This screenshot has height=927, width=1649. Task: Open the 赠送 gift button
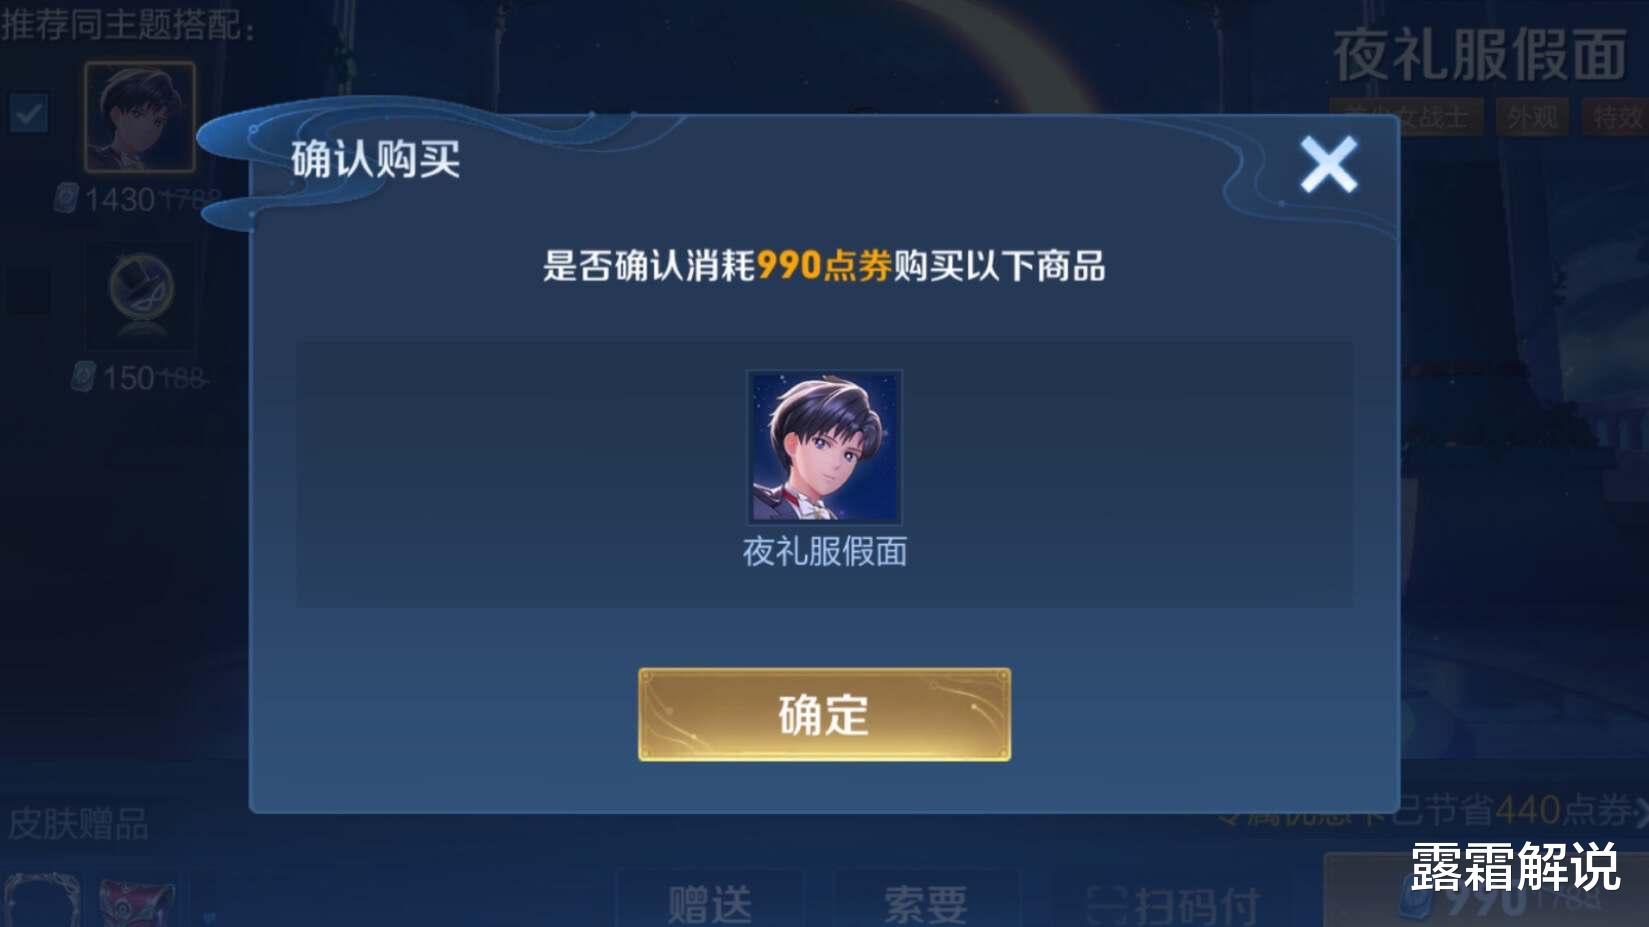709,903
